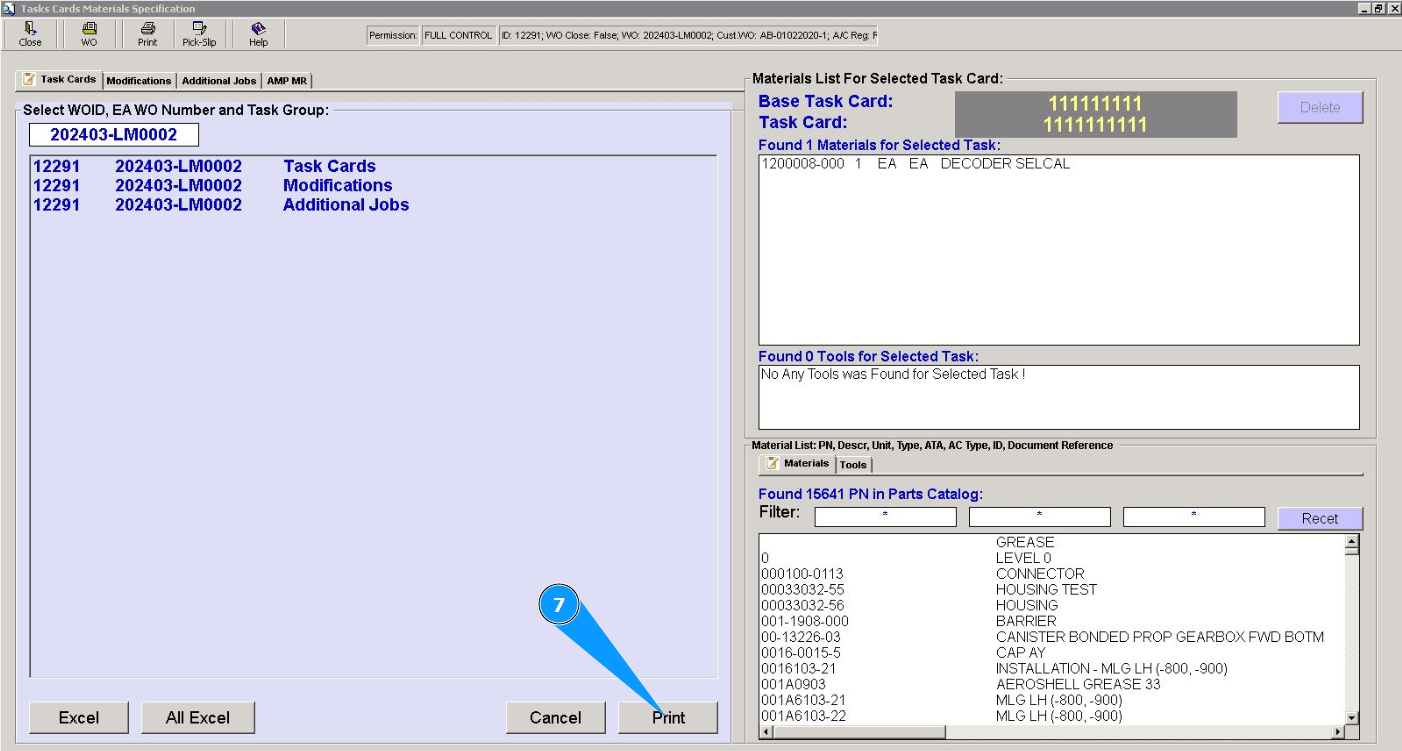Open the AMP MR tab
1402x751 pixels.
click(287, 81)
